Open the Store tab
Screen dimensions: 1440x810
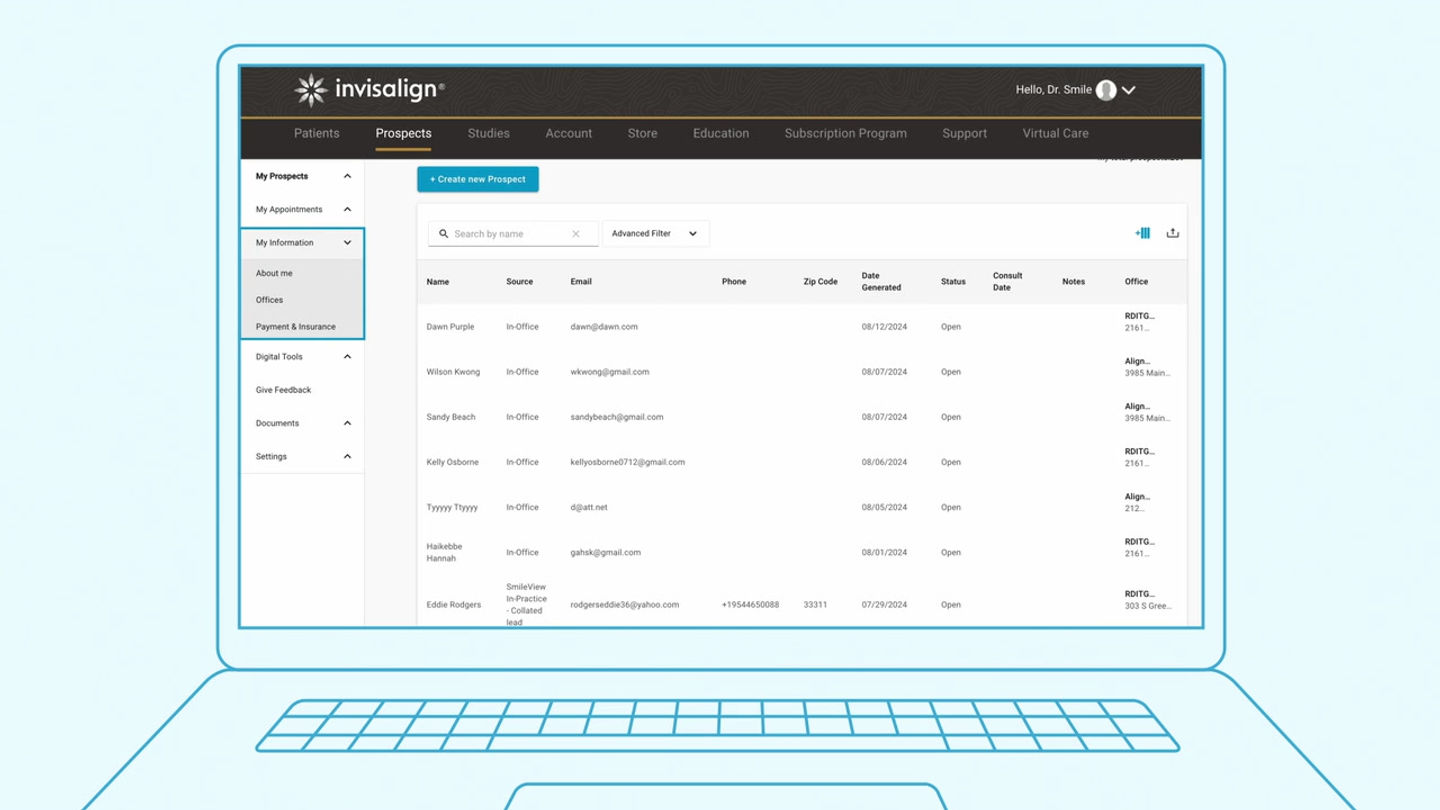click(x=643, y=133)
